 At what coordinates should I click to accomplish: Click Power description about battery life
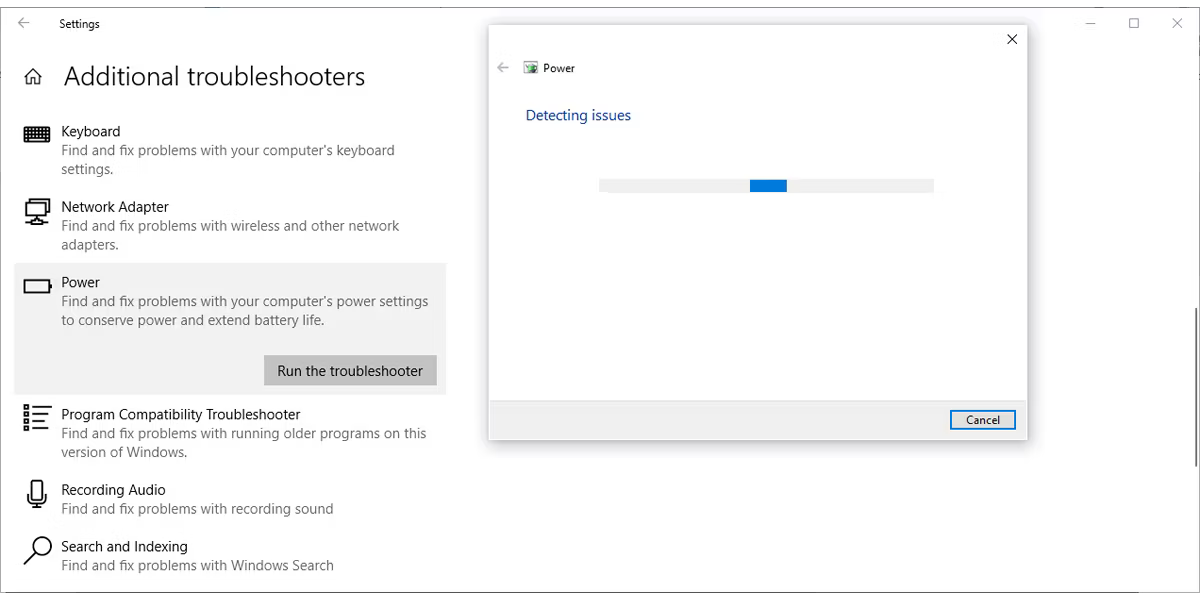pos(245,311)
